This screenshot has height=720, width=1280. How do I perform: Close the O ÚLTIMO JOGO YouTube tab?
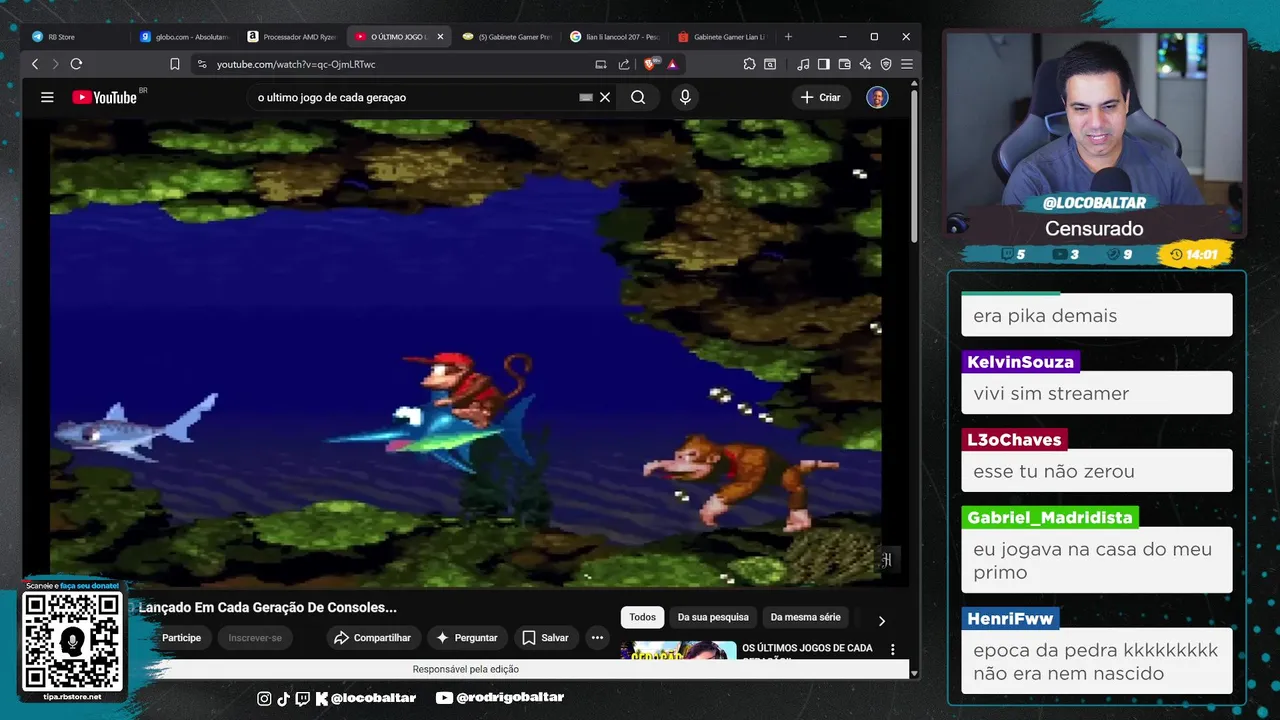(440, 37)
